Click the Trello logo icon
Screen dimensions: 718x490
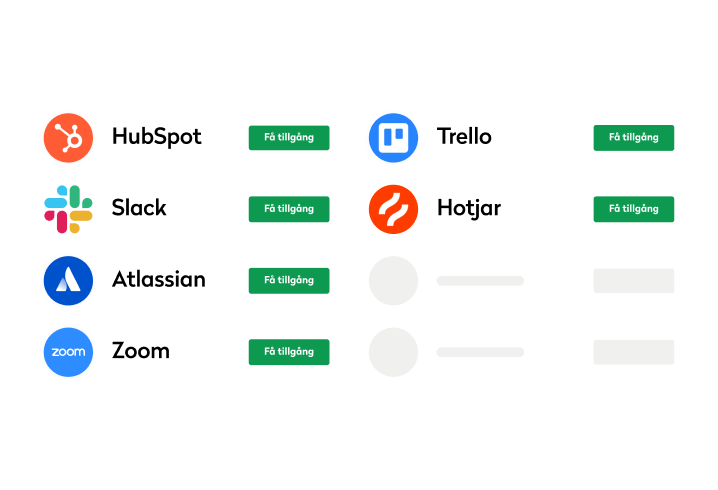tap(393, 137)
